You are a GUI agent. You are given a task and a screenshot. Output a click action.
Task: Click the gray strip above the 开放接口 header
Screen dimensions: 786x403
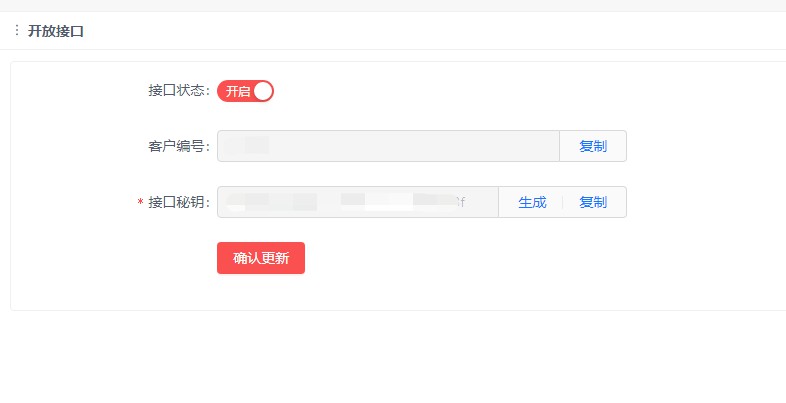(393, 6)
